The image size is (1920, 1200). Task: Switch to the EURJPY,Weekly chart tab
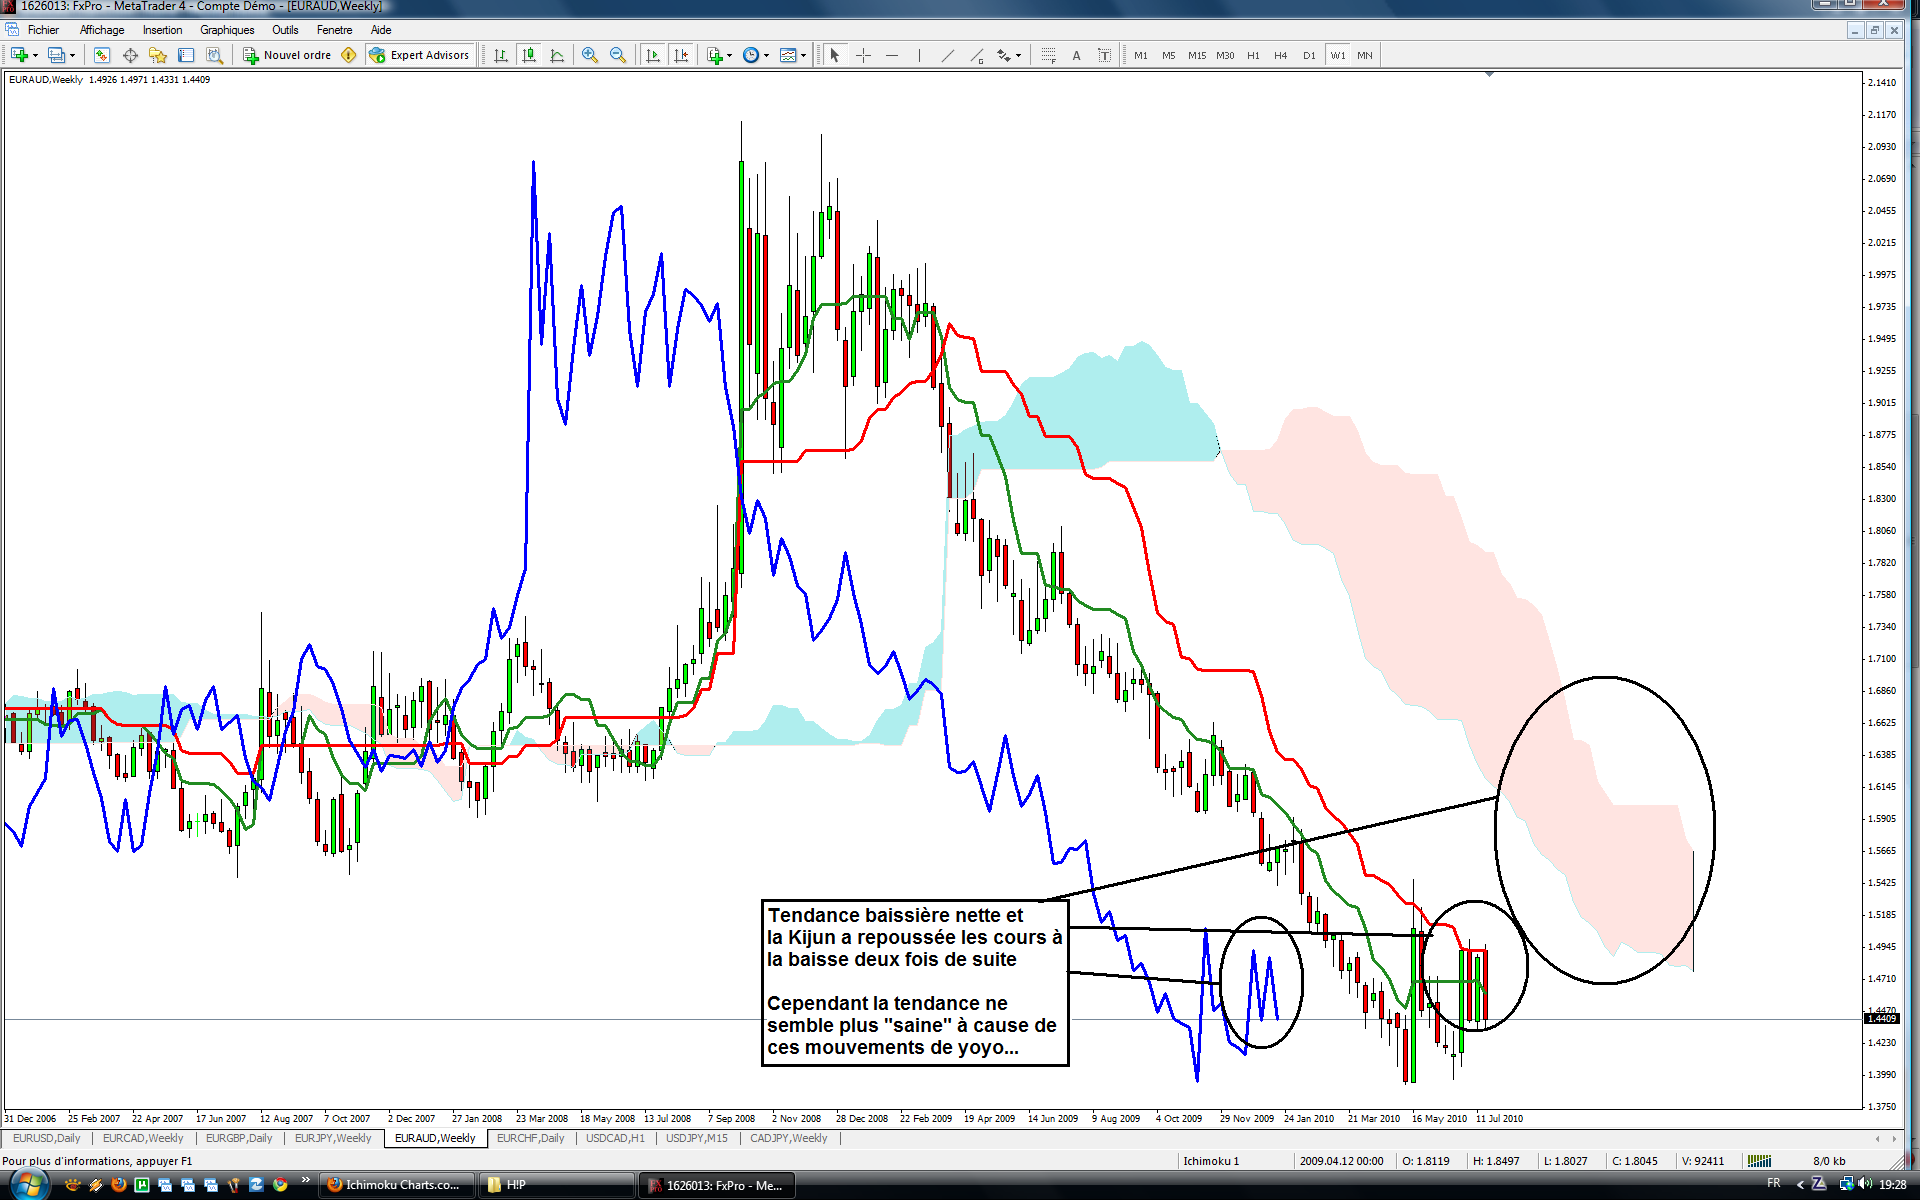coord(332,1138)
